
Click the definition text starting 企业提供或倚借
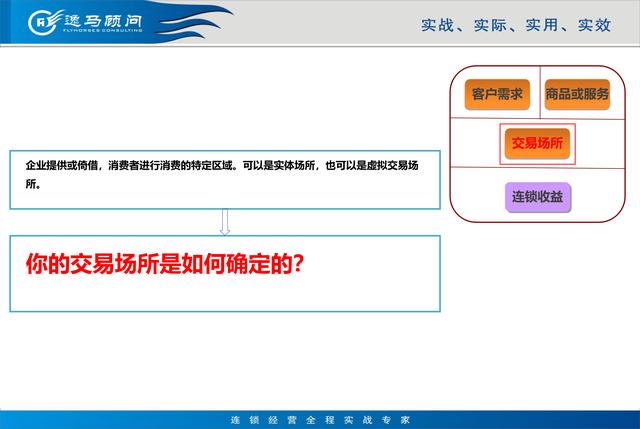[x=222, y=174]
